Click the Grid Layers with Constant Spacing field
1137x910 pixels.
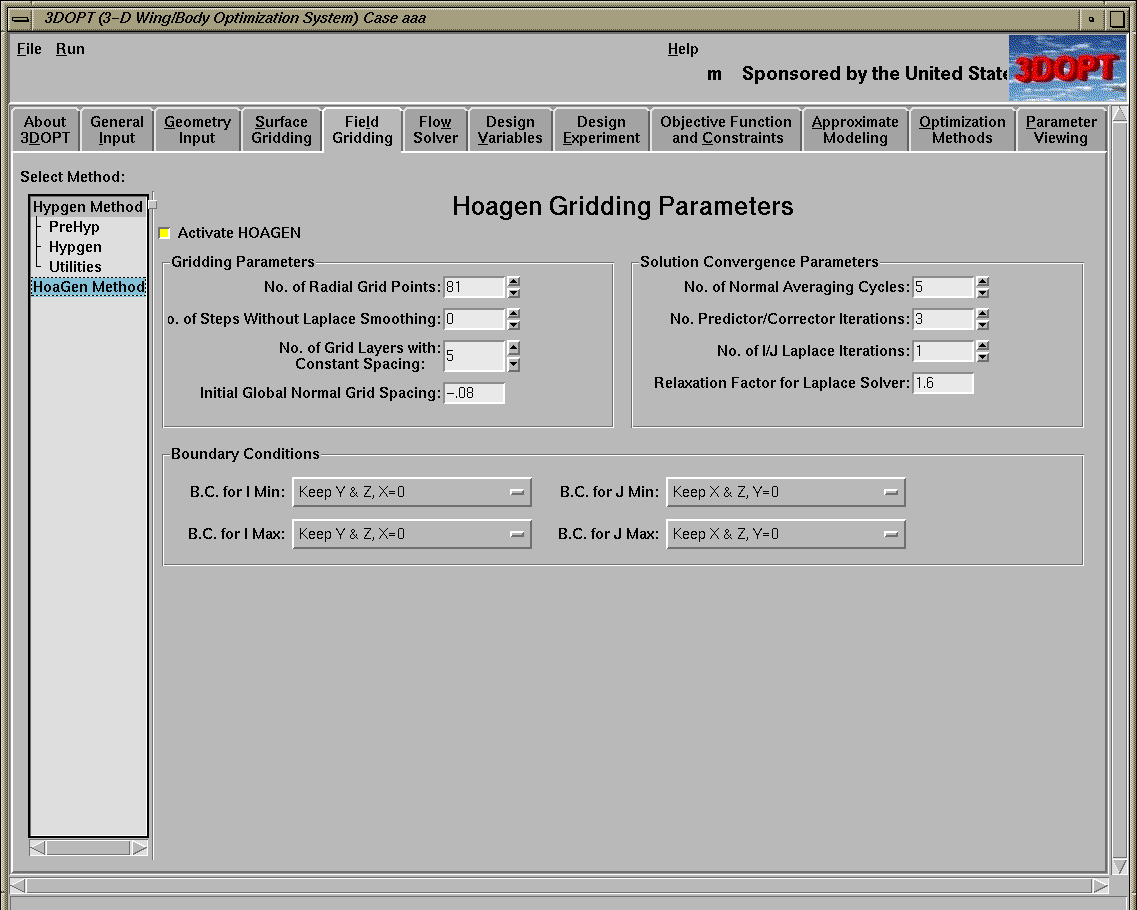click(474, 356)
